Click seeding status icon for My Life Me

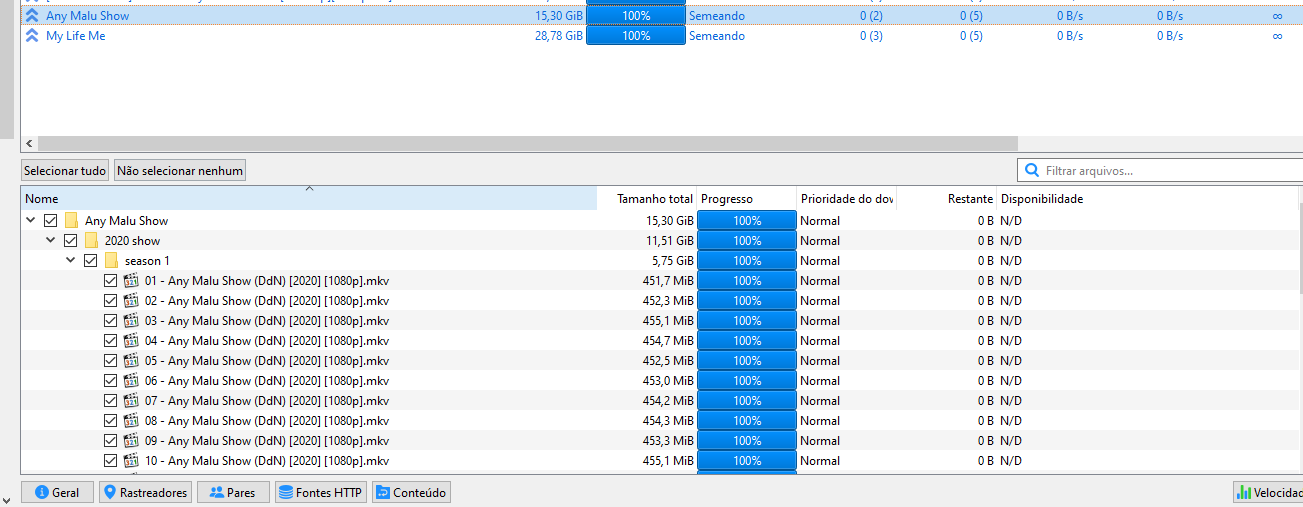tap(32, 36)
